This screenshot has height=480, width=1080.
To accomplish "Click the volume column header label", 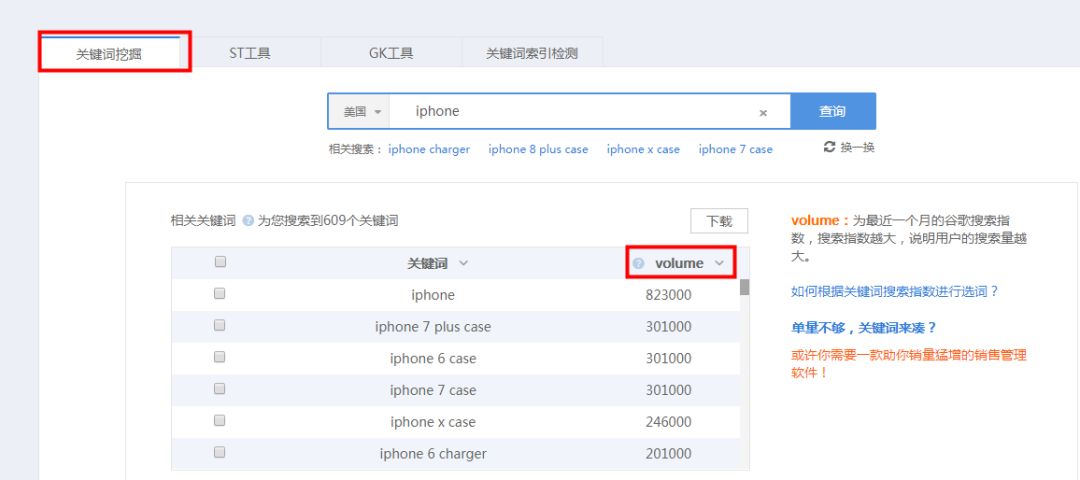I will point(679,263).
